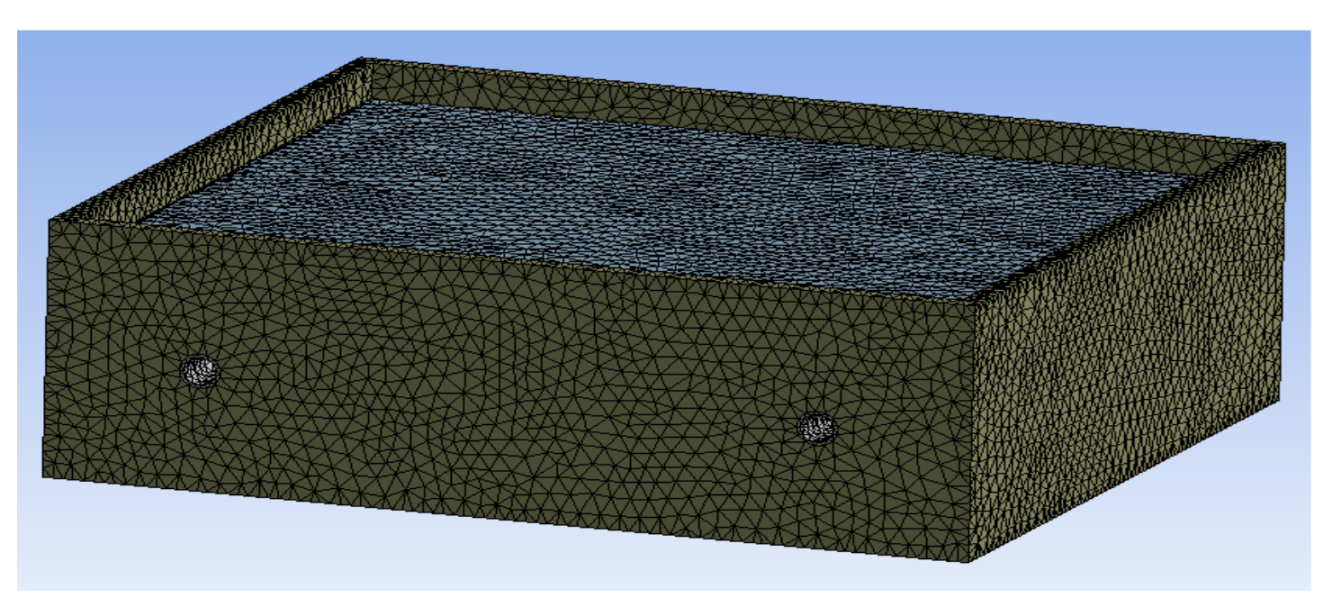
Task: Click the top back-right corner of the box
Action: [1283, 143]
